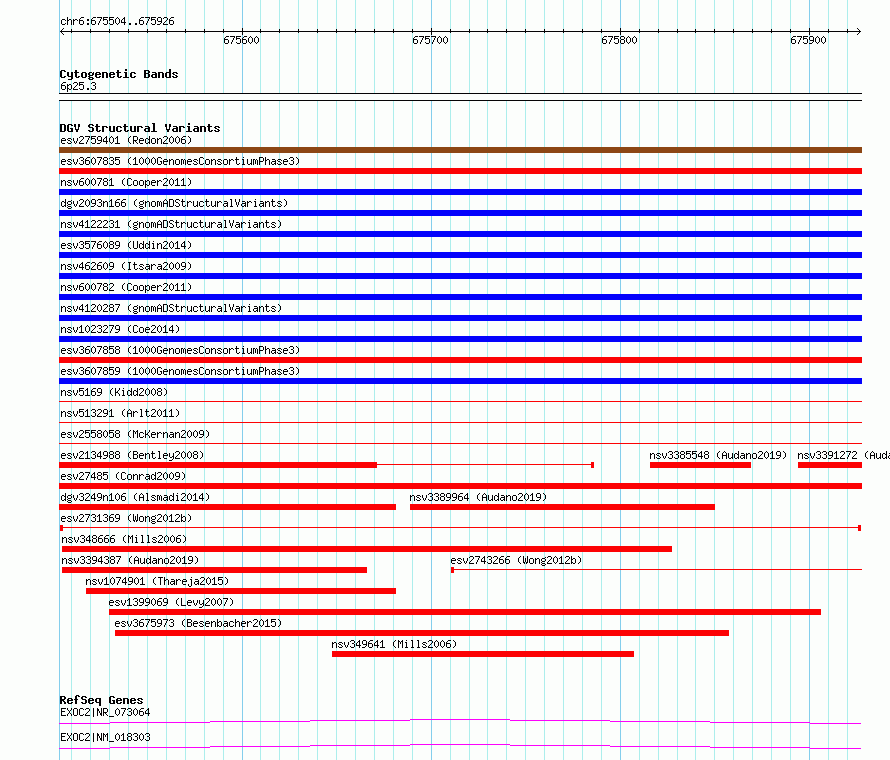Click the red bar under nsv3385548

(x=700, y=465)
